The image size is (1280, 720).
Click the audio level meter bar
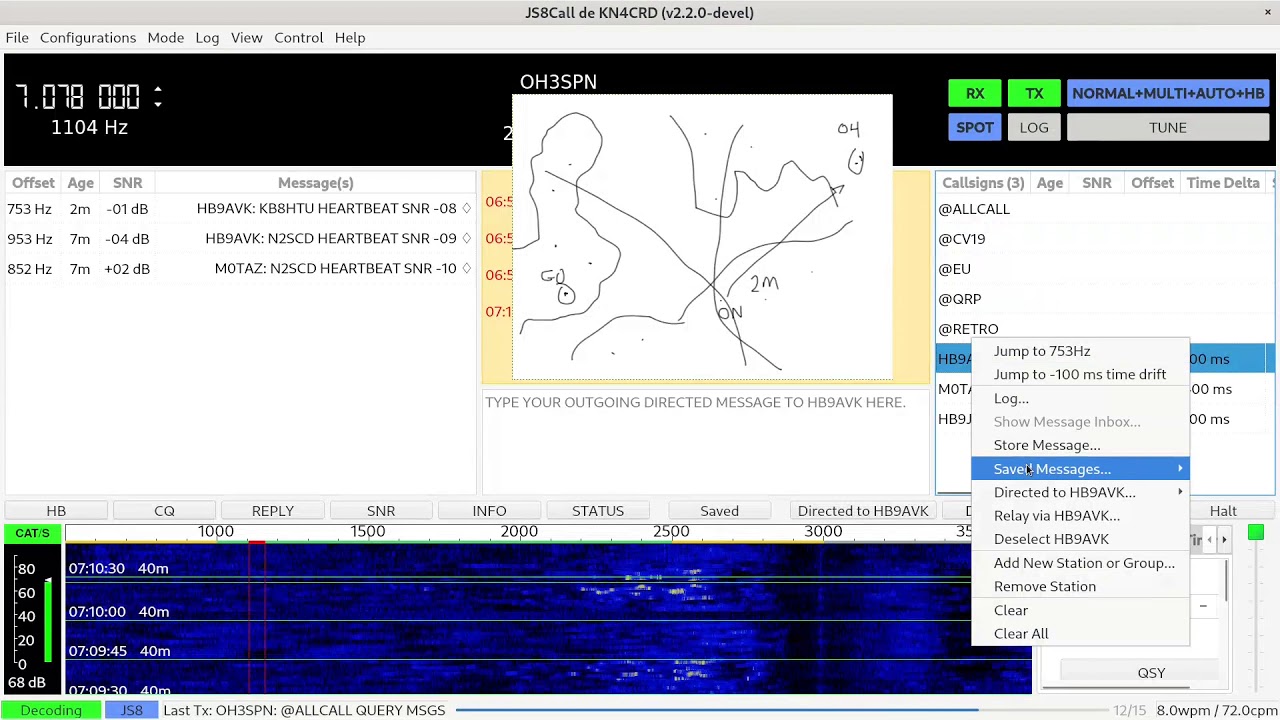point(48,620)
